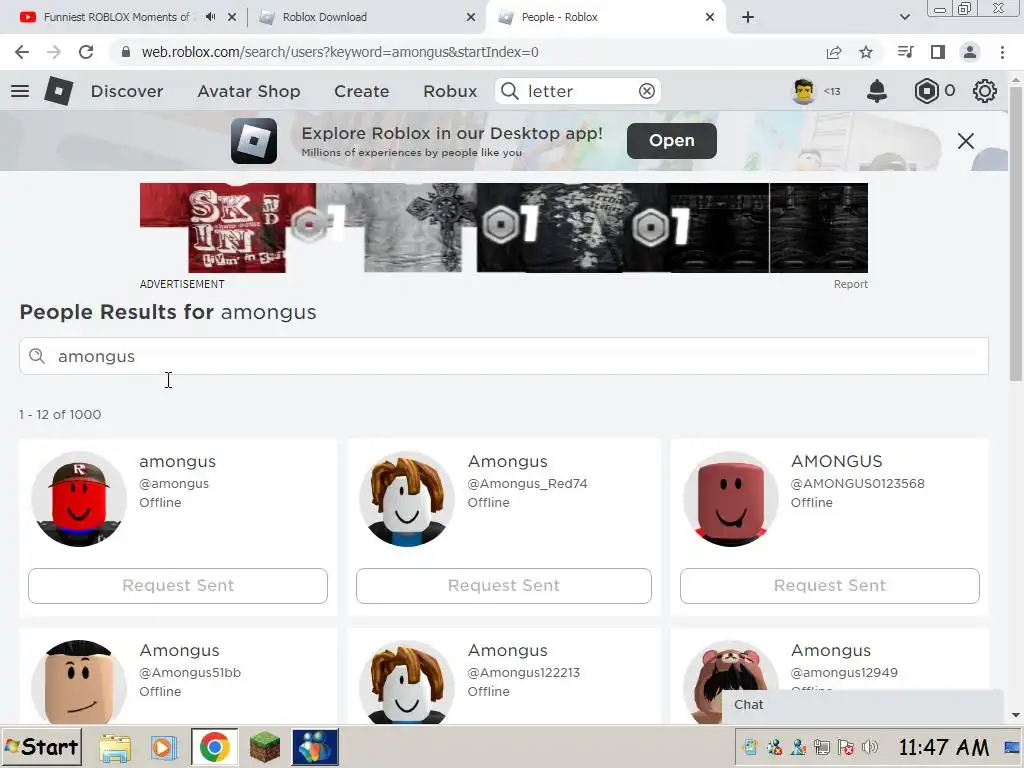
Task: Close the Desktop app banner
Action: click(965, 140)
